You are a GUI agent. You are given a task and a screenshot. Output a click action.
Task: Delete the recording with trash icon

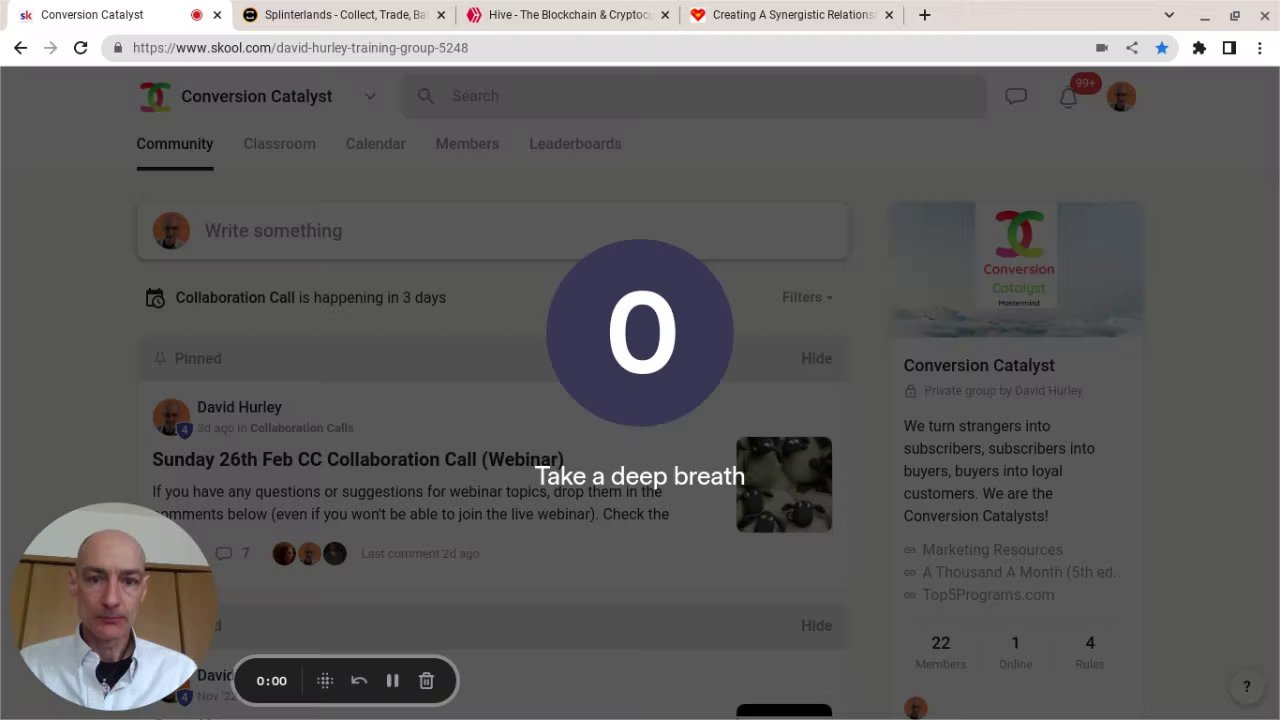pyautogui.click(x=426, y=681)
